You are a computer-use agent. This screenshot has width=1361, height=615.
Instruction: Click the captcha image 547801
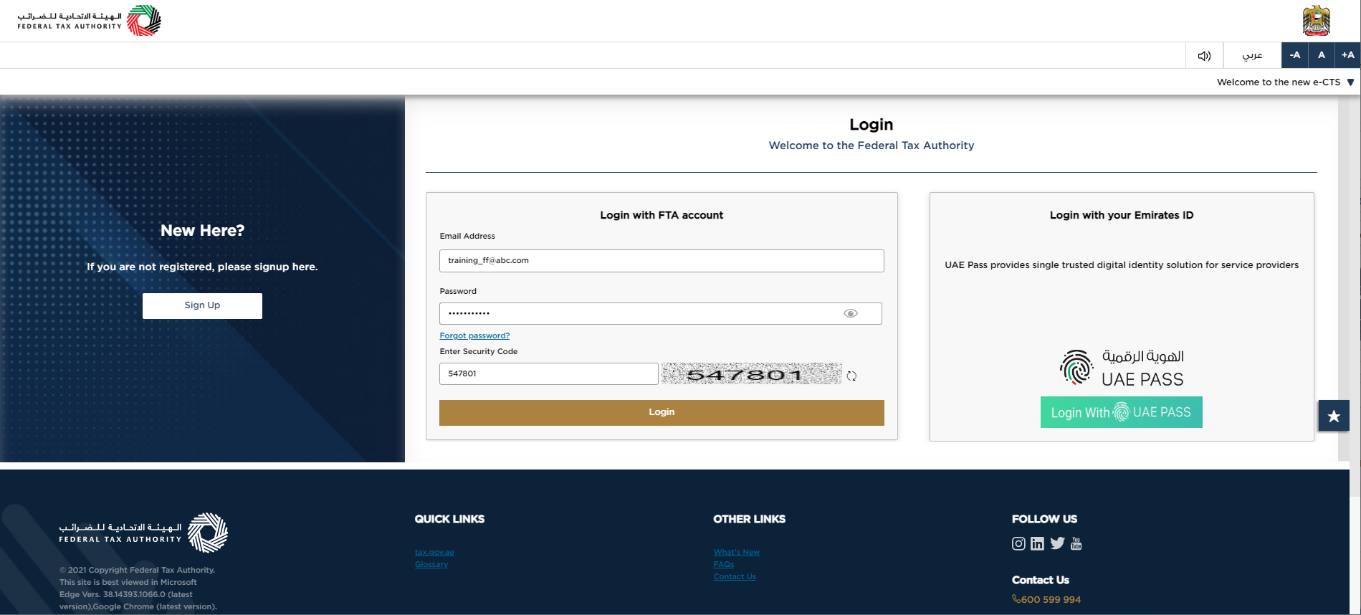tap(750, 375)
